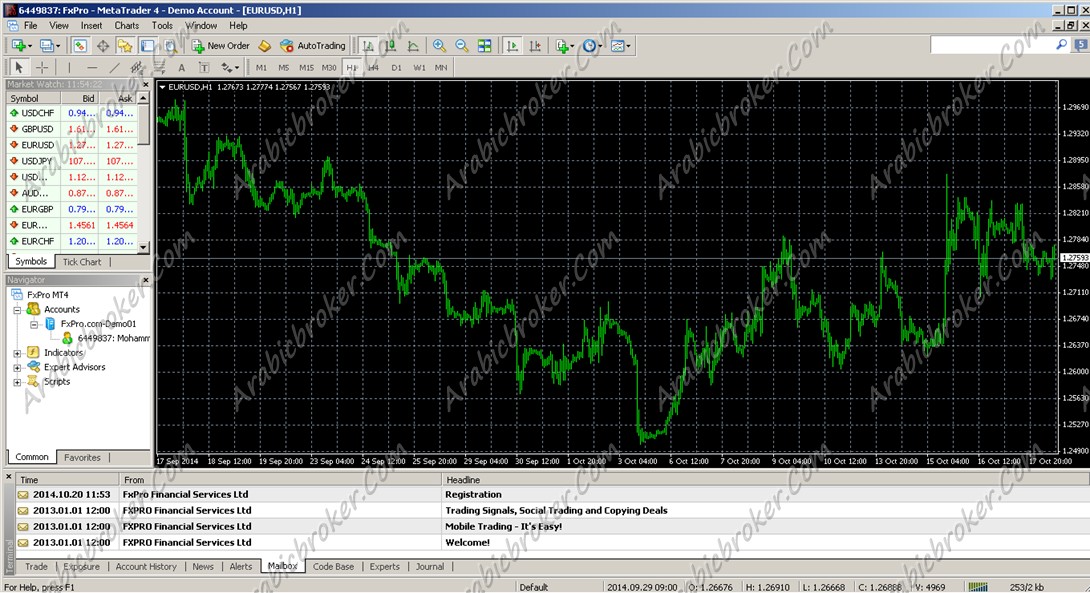The height and width of the screenshot is (593, 1090).
Task: Collapse the Accounts tree node
Action: [x=17, y=310]
